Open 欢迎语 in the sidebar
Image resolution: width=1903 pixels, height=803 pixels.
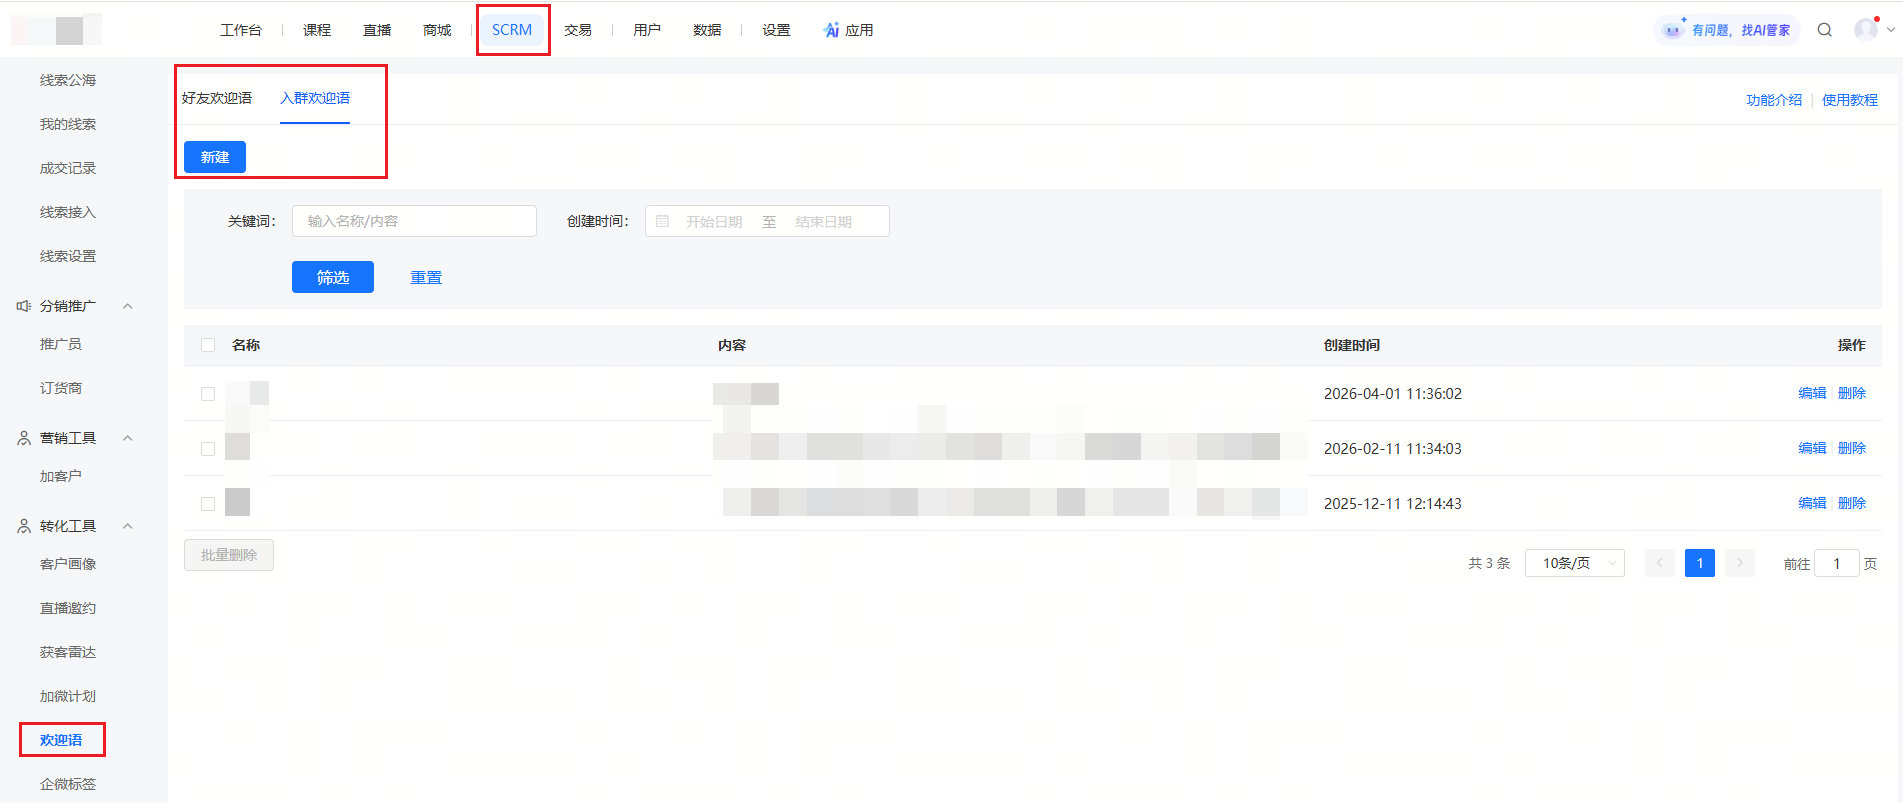pyautogui.click(x=61, y=740)
